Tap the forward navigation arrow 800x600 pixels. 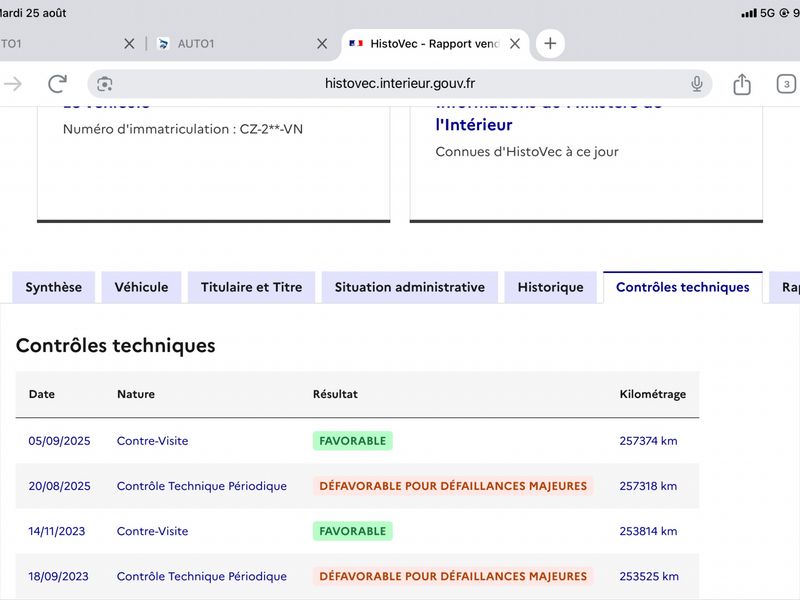[12, 84]
